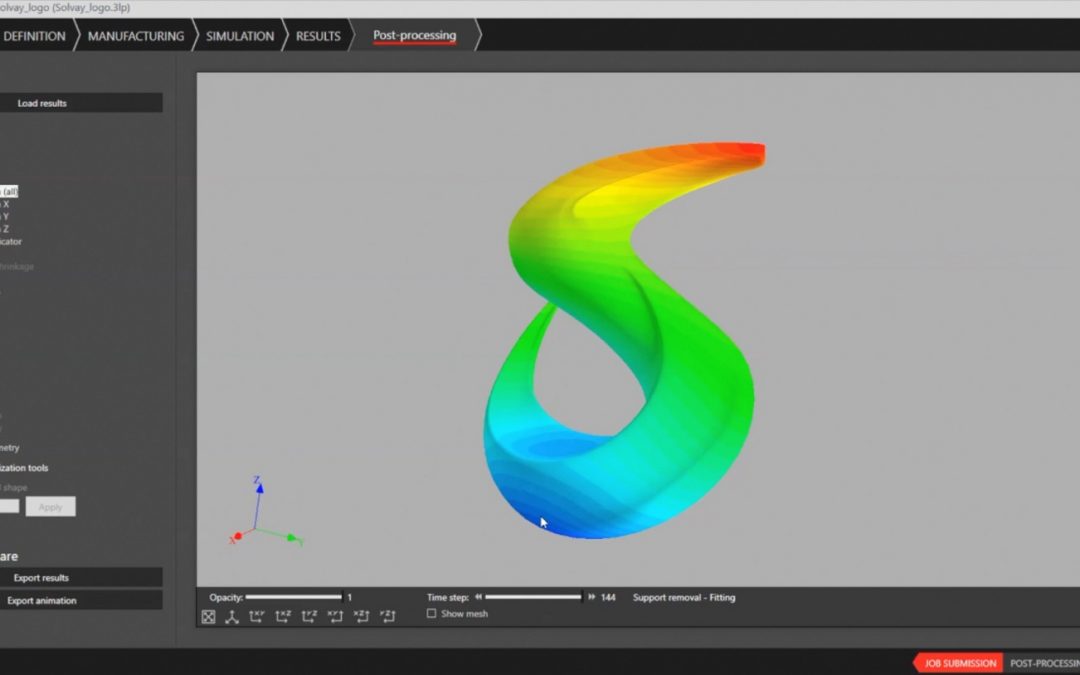Click the Export results button
The image size is (1080, 675).
tap(81, 577)
